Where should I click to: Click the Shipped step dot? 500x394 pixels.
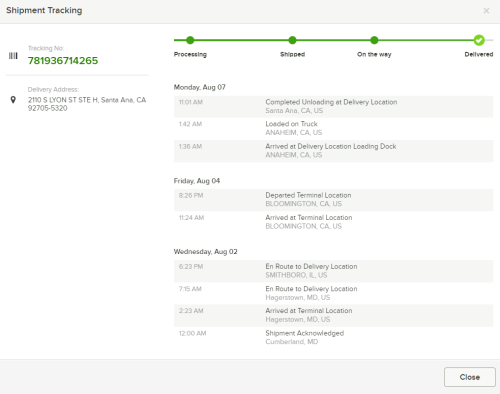tap(292, 40)
